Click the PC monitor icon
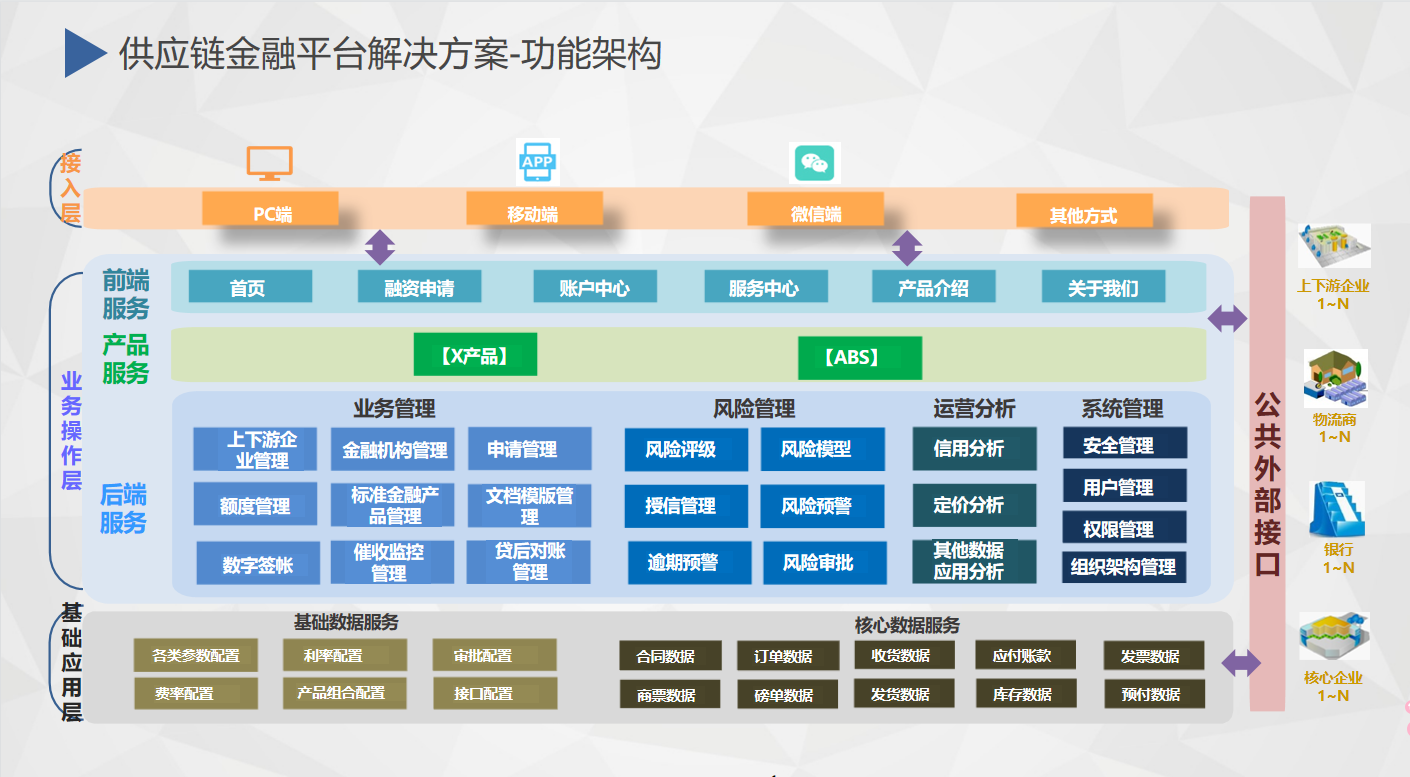Image resolution: width=1410 pixels, height=777 pixels. click(269, 164)
